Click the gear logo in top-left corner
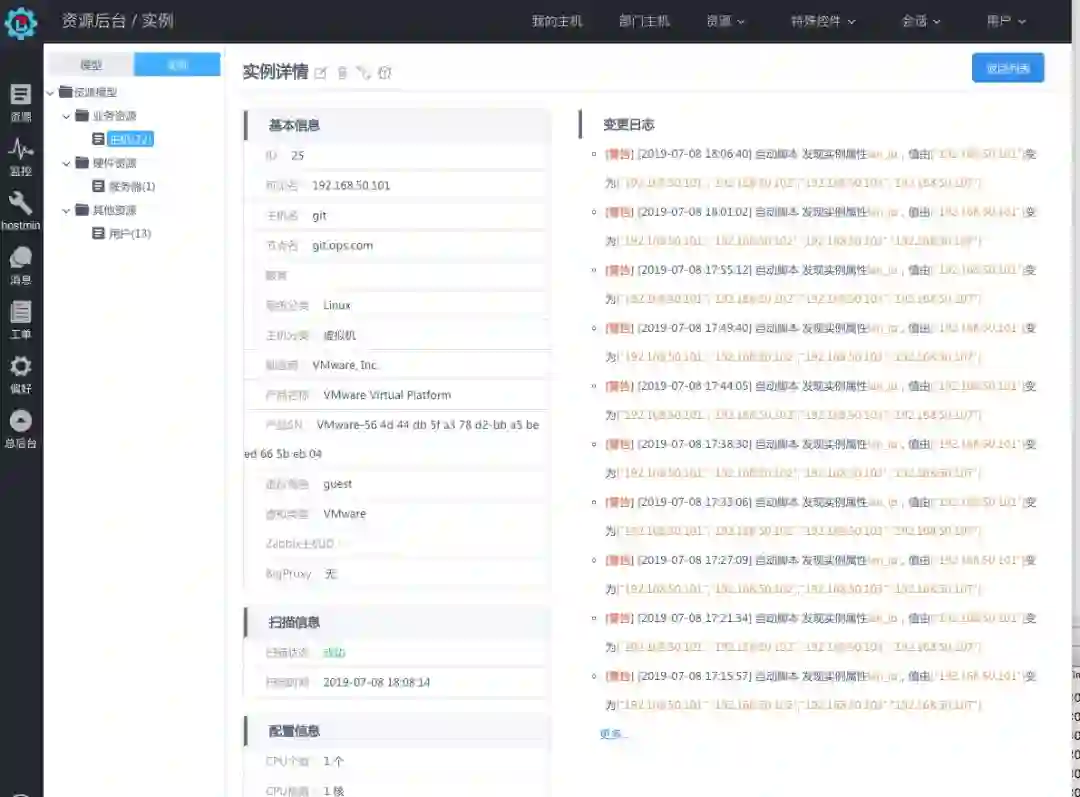Image resolution: width=1080 pixels, height=797 pixels. [x=21, y=23]
